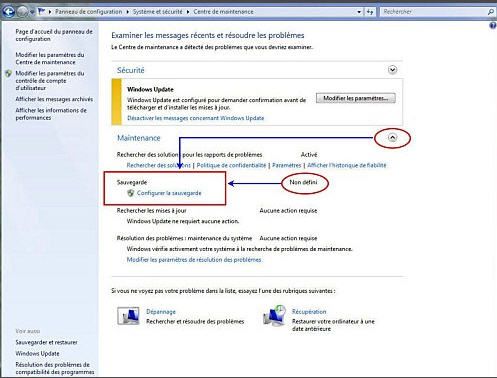
Task: Click 'Modifier les paramètres de résolution des problèmes'
Action: point(194,259)
